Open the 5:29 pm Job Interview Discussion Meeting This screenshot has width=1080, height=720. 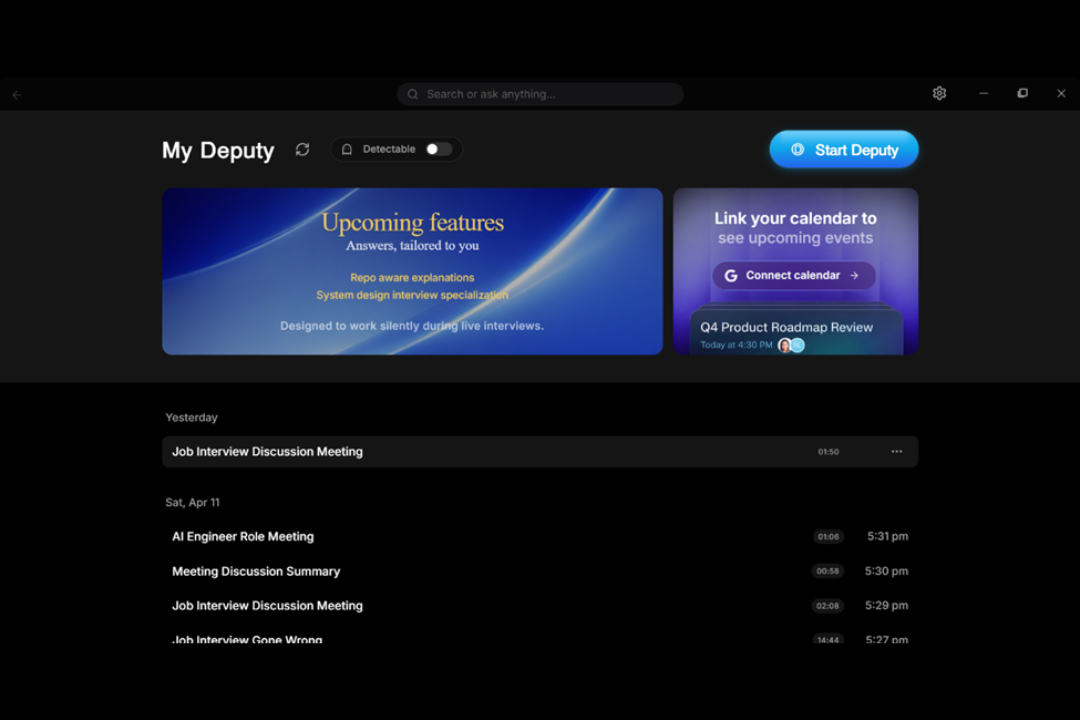pyautogui.click(x=539, y=606)
